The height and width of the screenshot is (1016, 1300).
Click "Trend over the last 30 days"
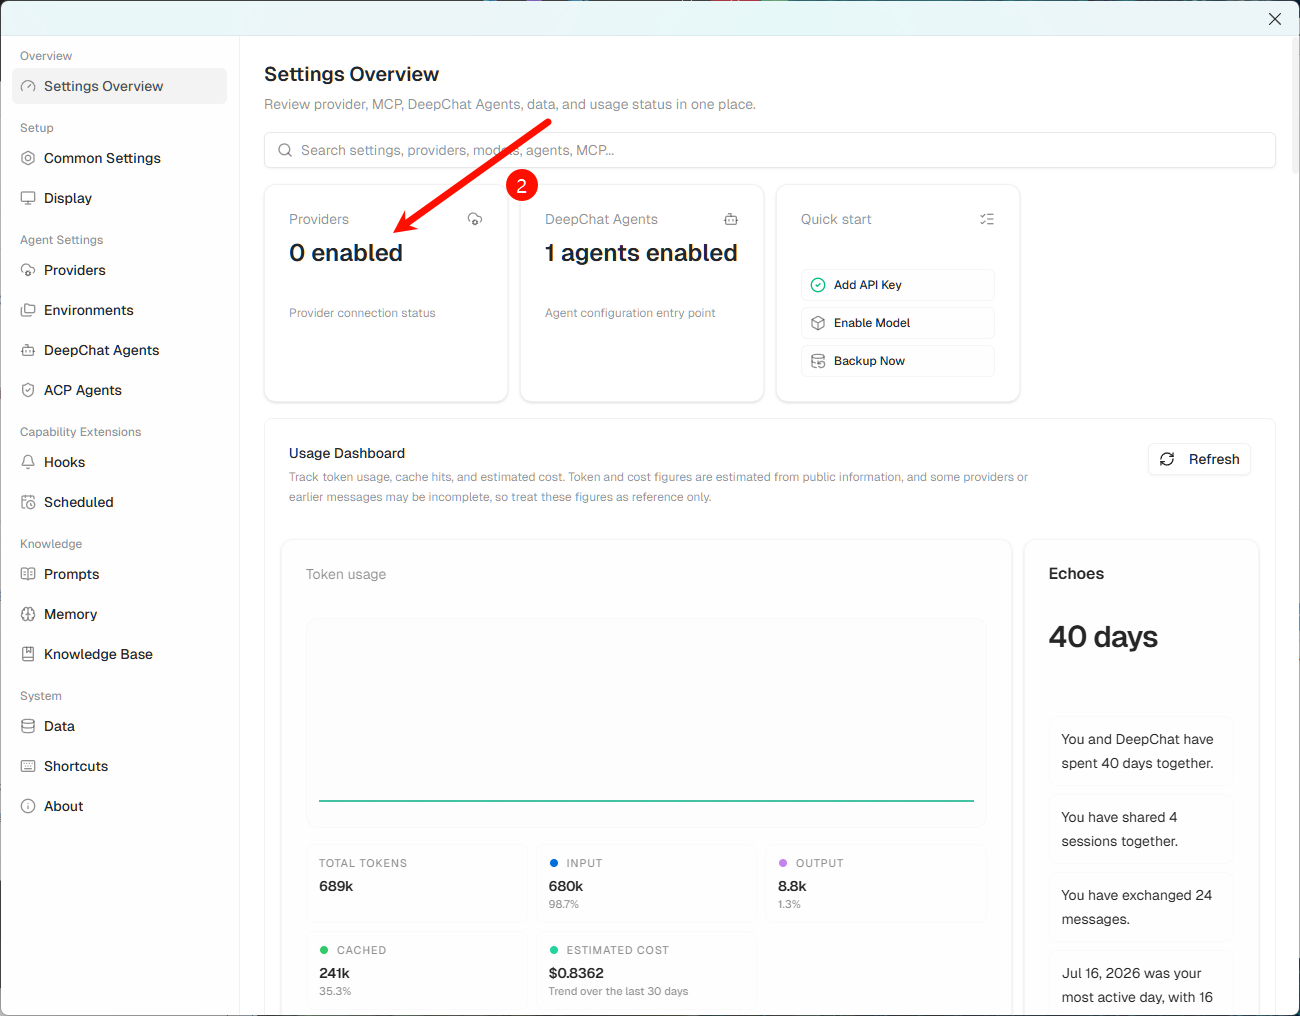click(x=618, y=992)
